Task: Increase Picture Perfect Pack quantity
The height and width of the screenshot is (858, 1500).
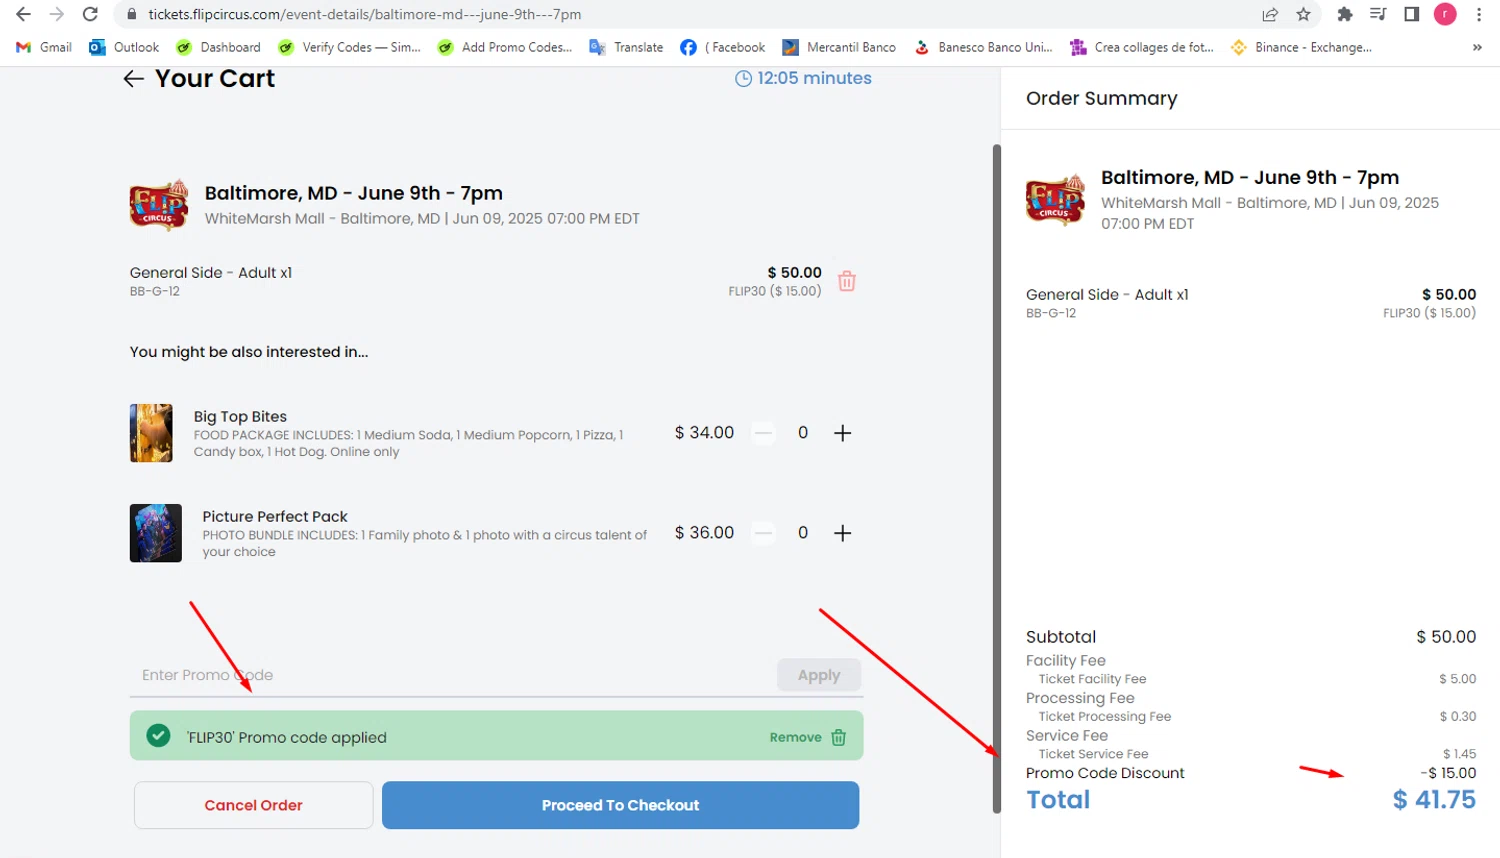Action: [843, 533]
